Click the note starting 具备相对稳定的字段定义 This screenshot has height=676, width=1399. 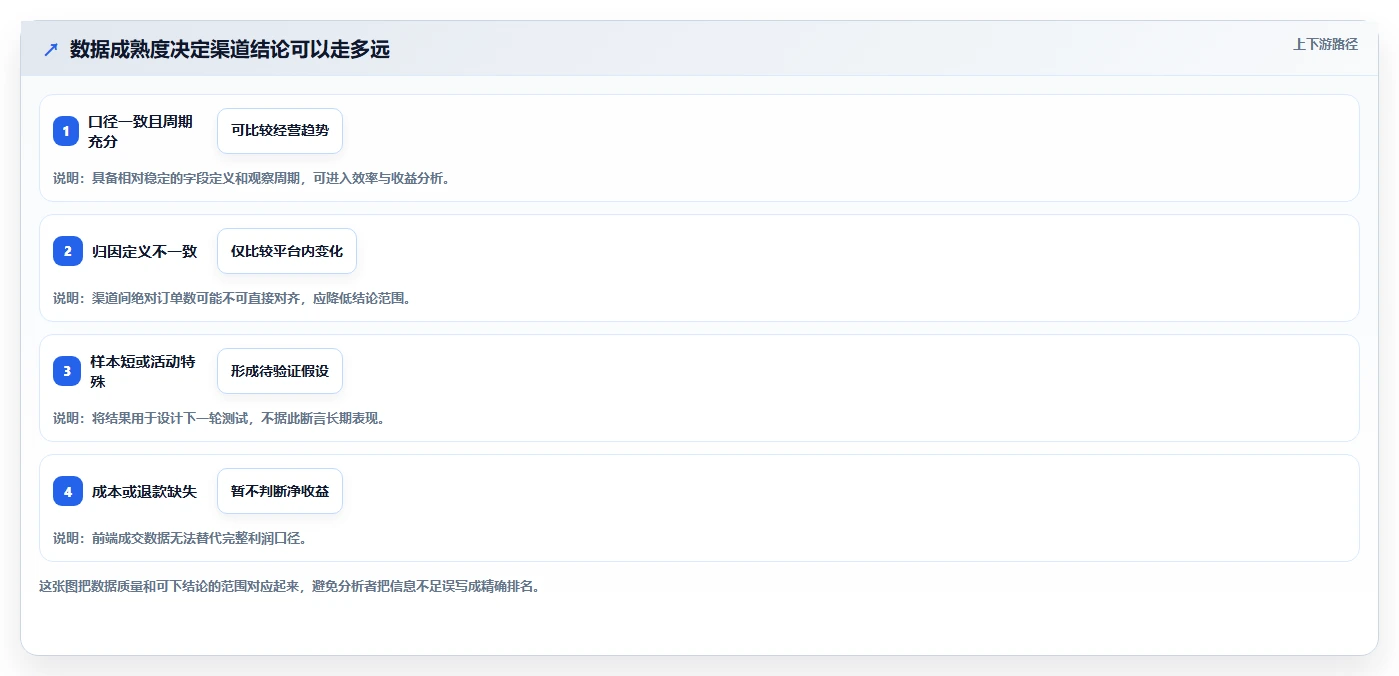point(251,178)
